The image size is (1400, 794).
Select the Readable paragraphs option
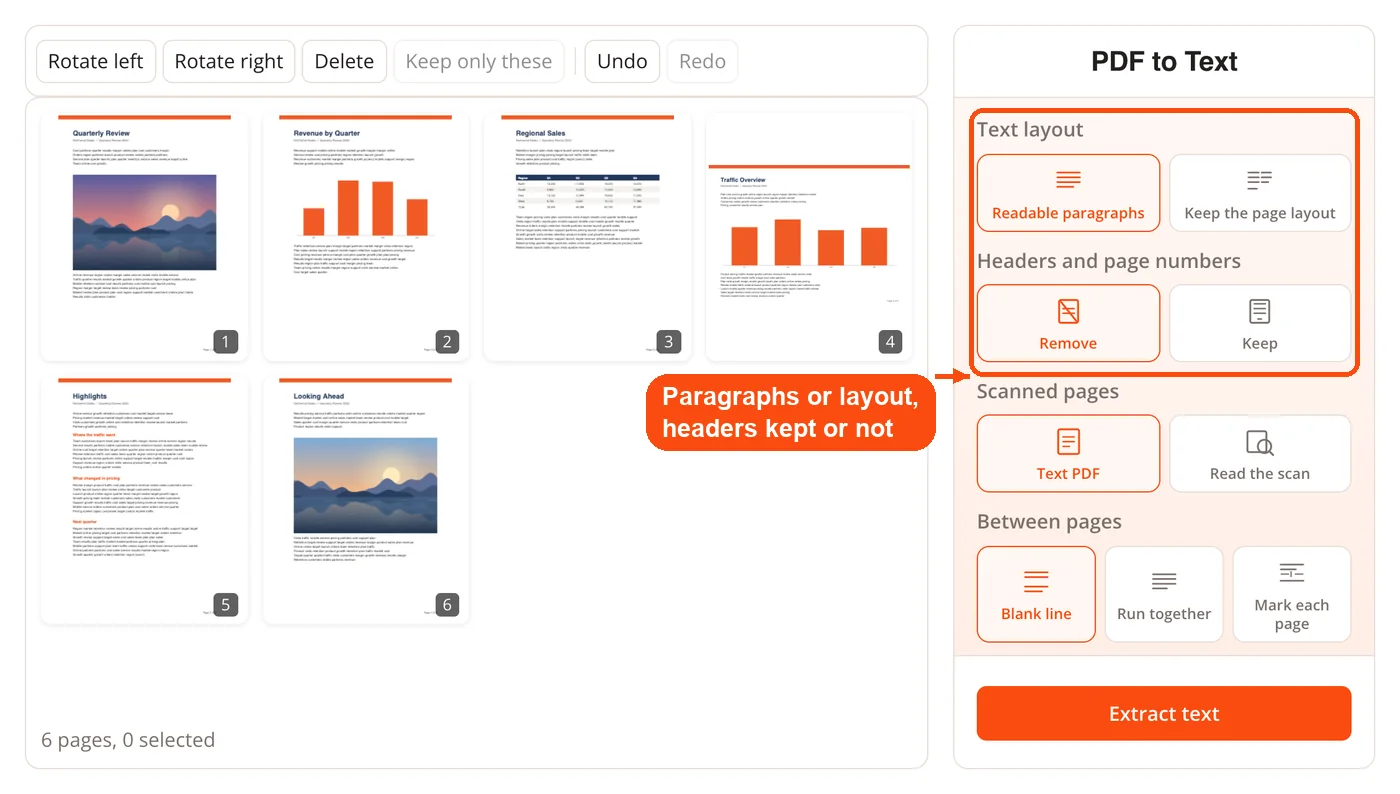[1068, 193]
